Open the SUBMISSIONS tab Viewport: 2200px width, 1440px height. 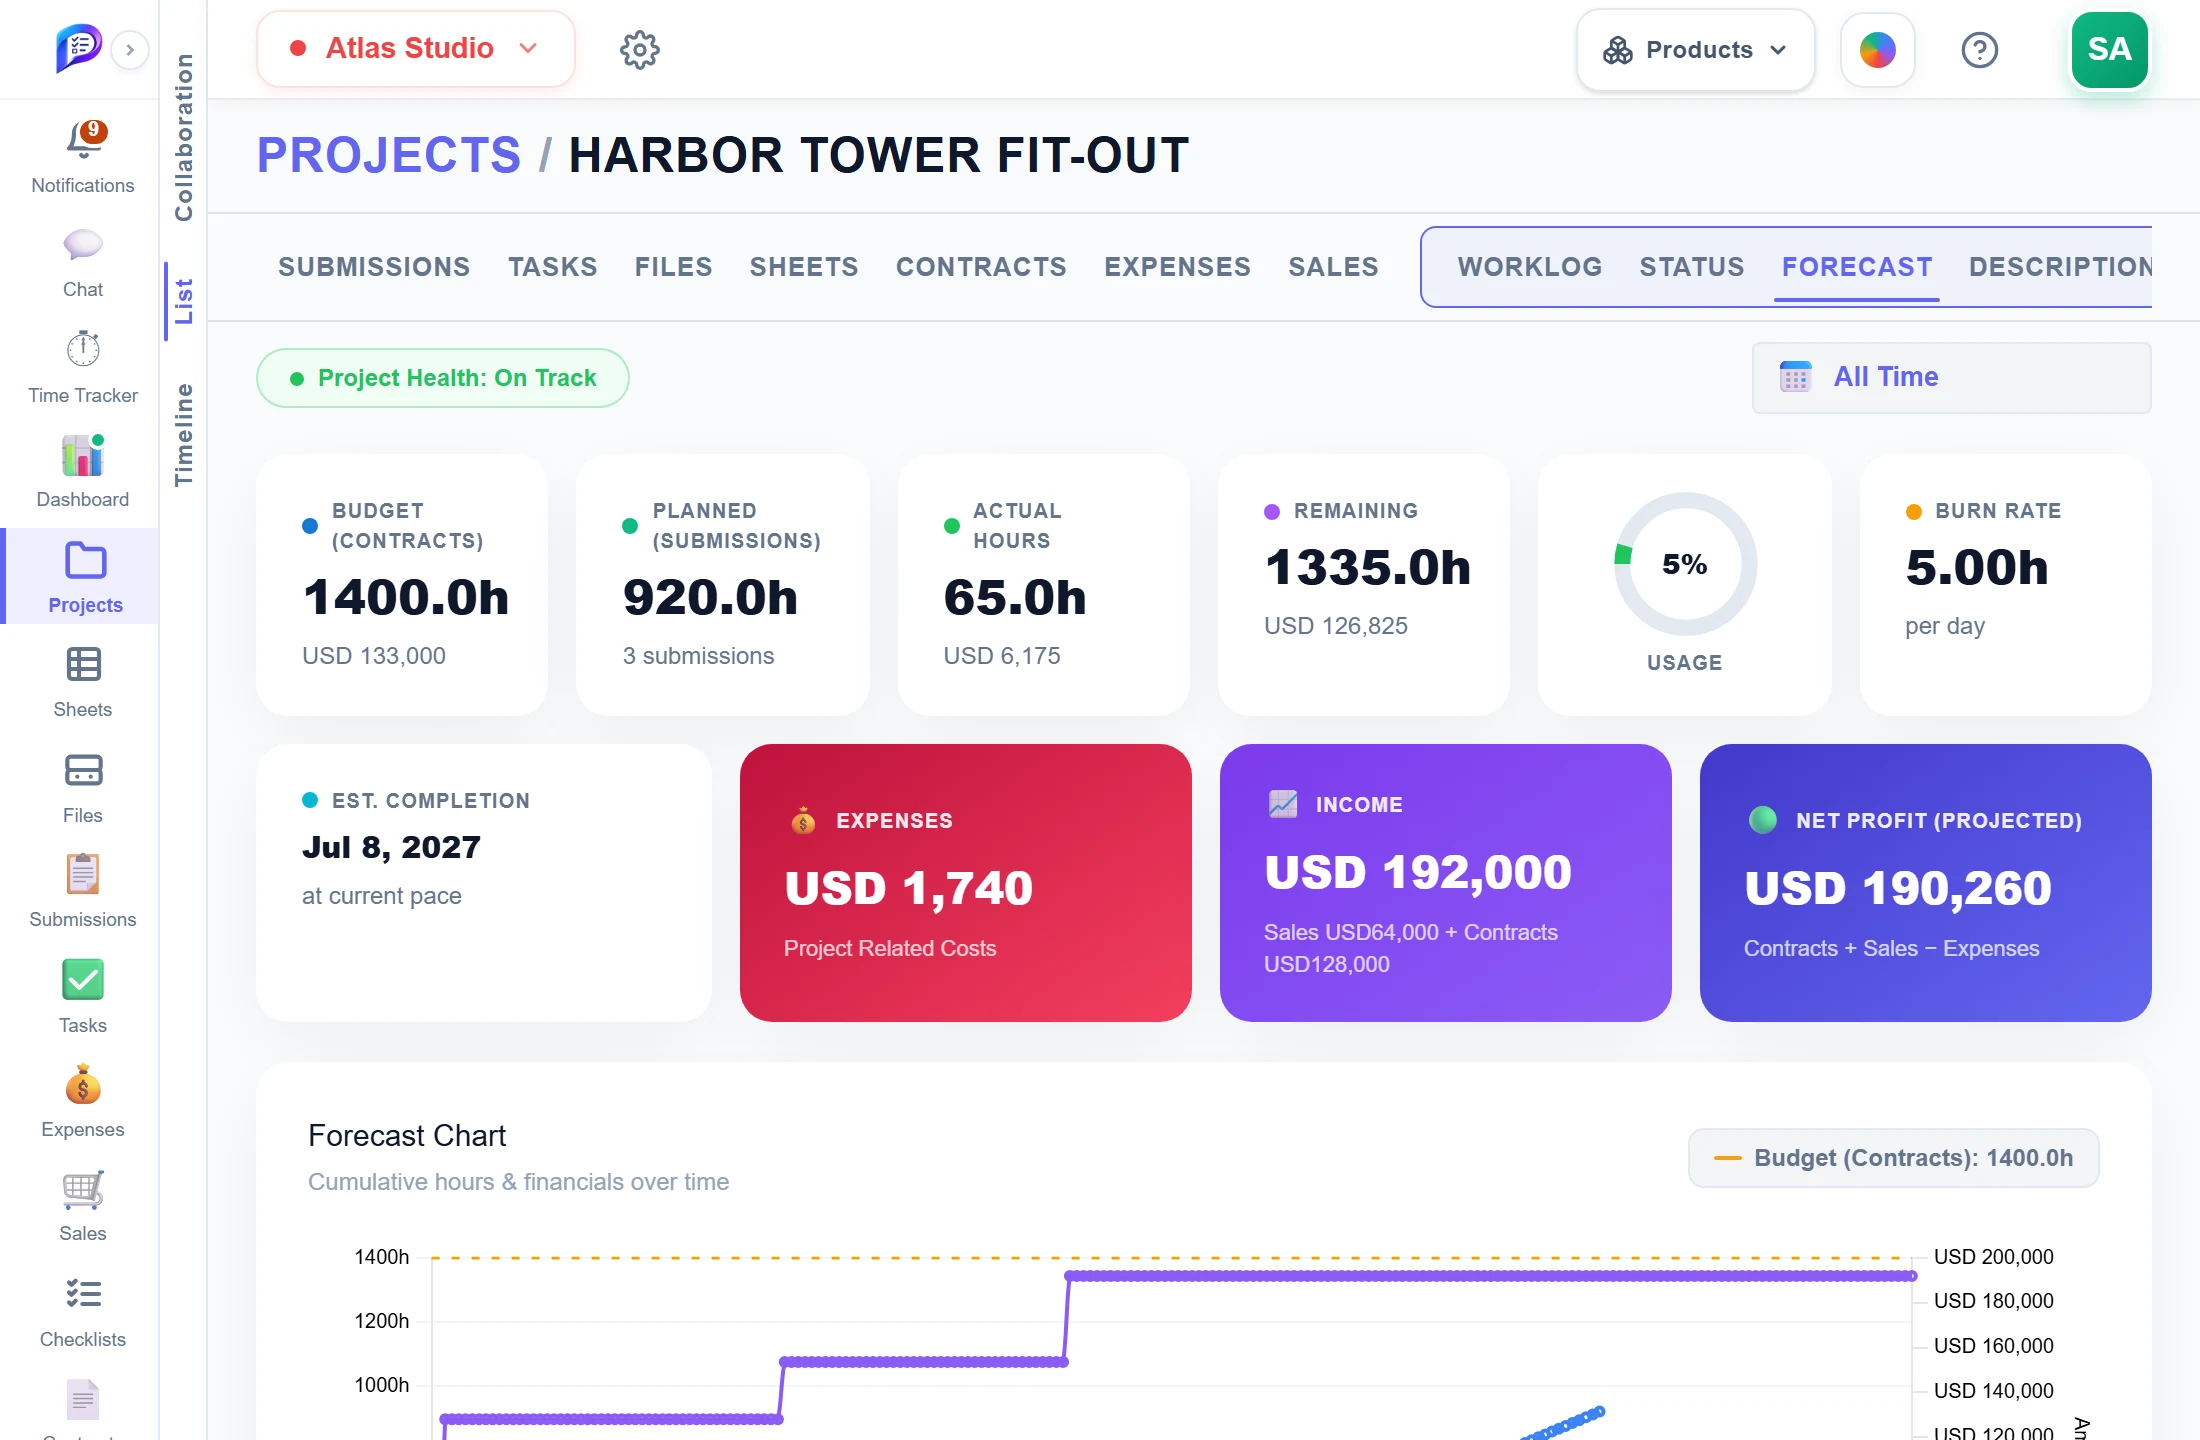[x=374, y=267]
